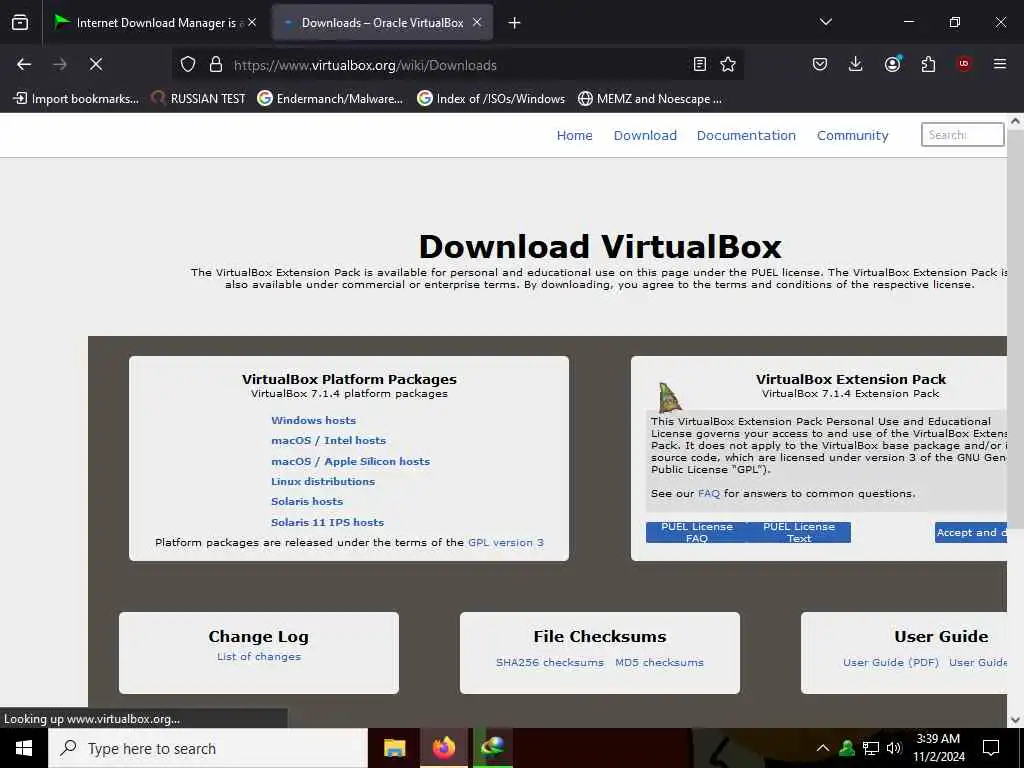
Task: Toggle reader view icon
Action: pos(699,64)
